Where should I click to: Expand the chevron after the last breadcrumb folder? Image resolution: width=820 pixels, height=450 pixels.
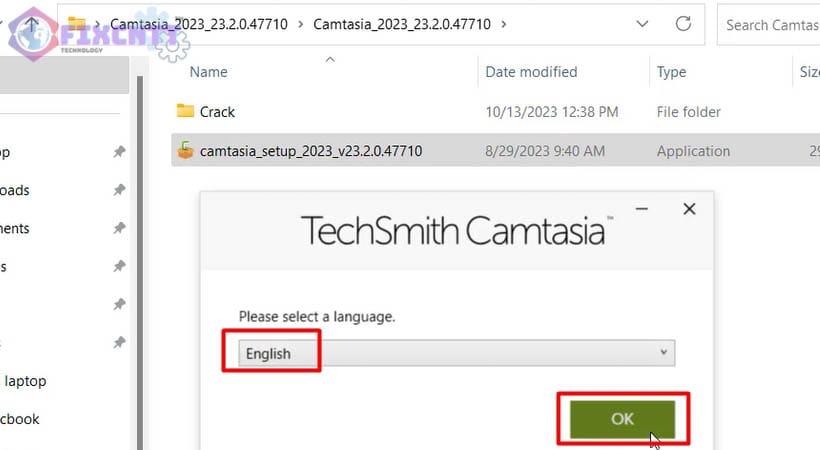503,24
